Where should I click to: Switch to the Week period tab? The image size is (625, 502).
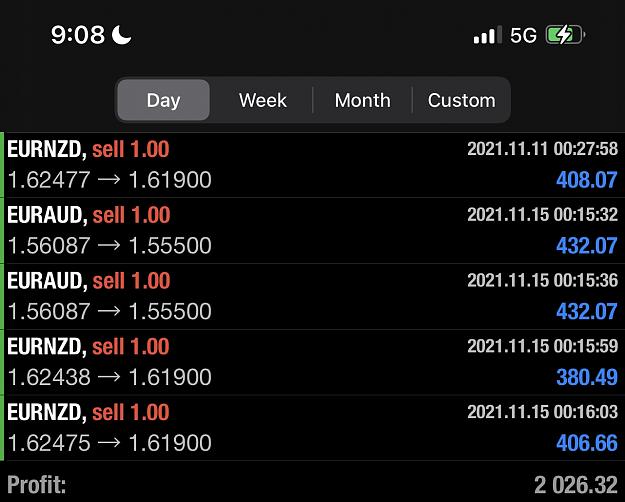tap(263, 100)
